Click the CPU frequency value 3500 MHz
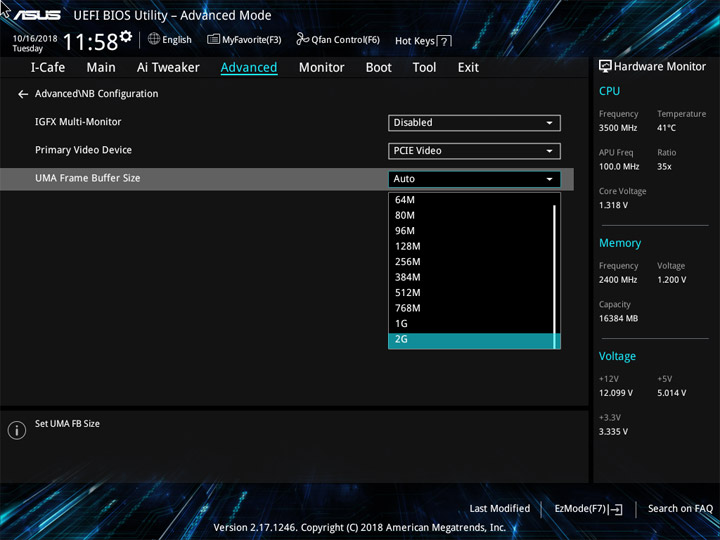 [618, 128]
